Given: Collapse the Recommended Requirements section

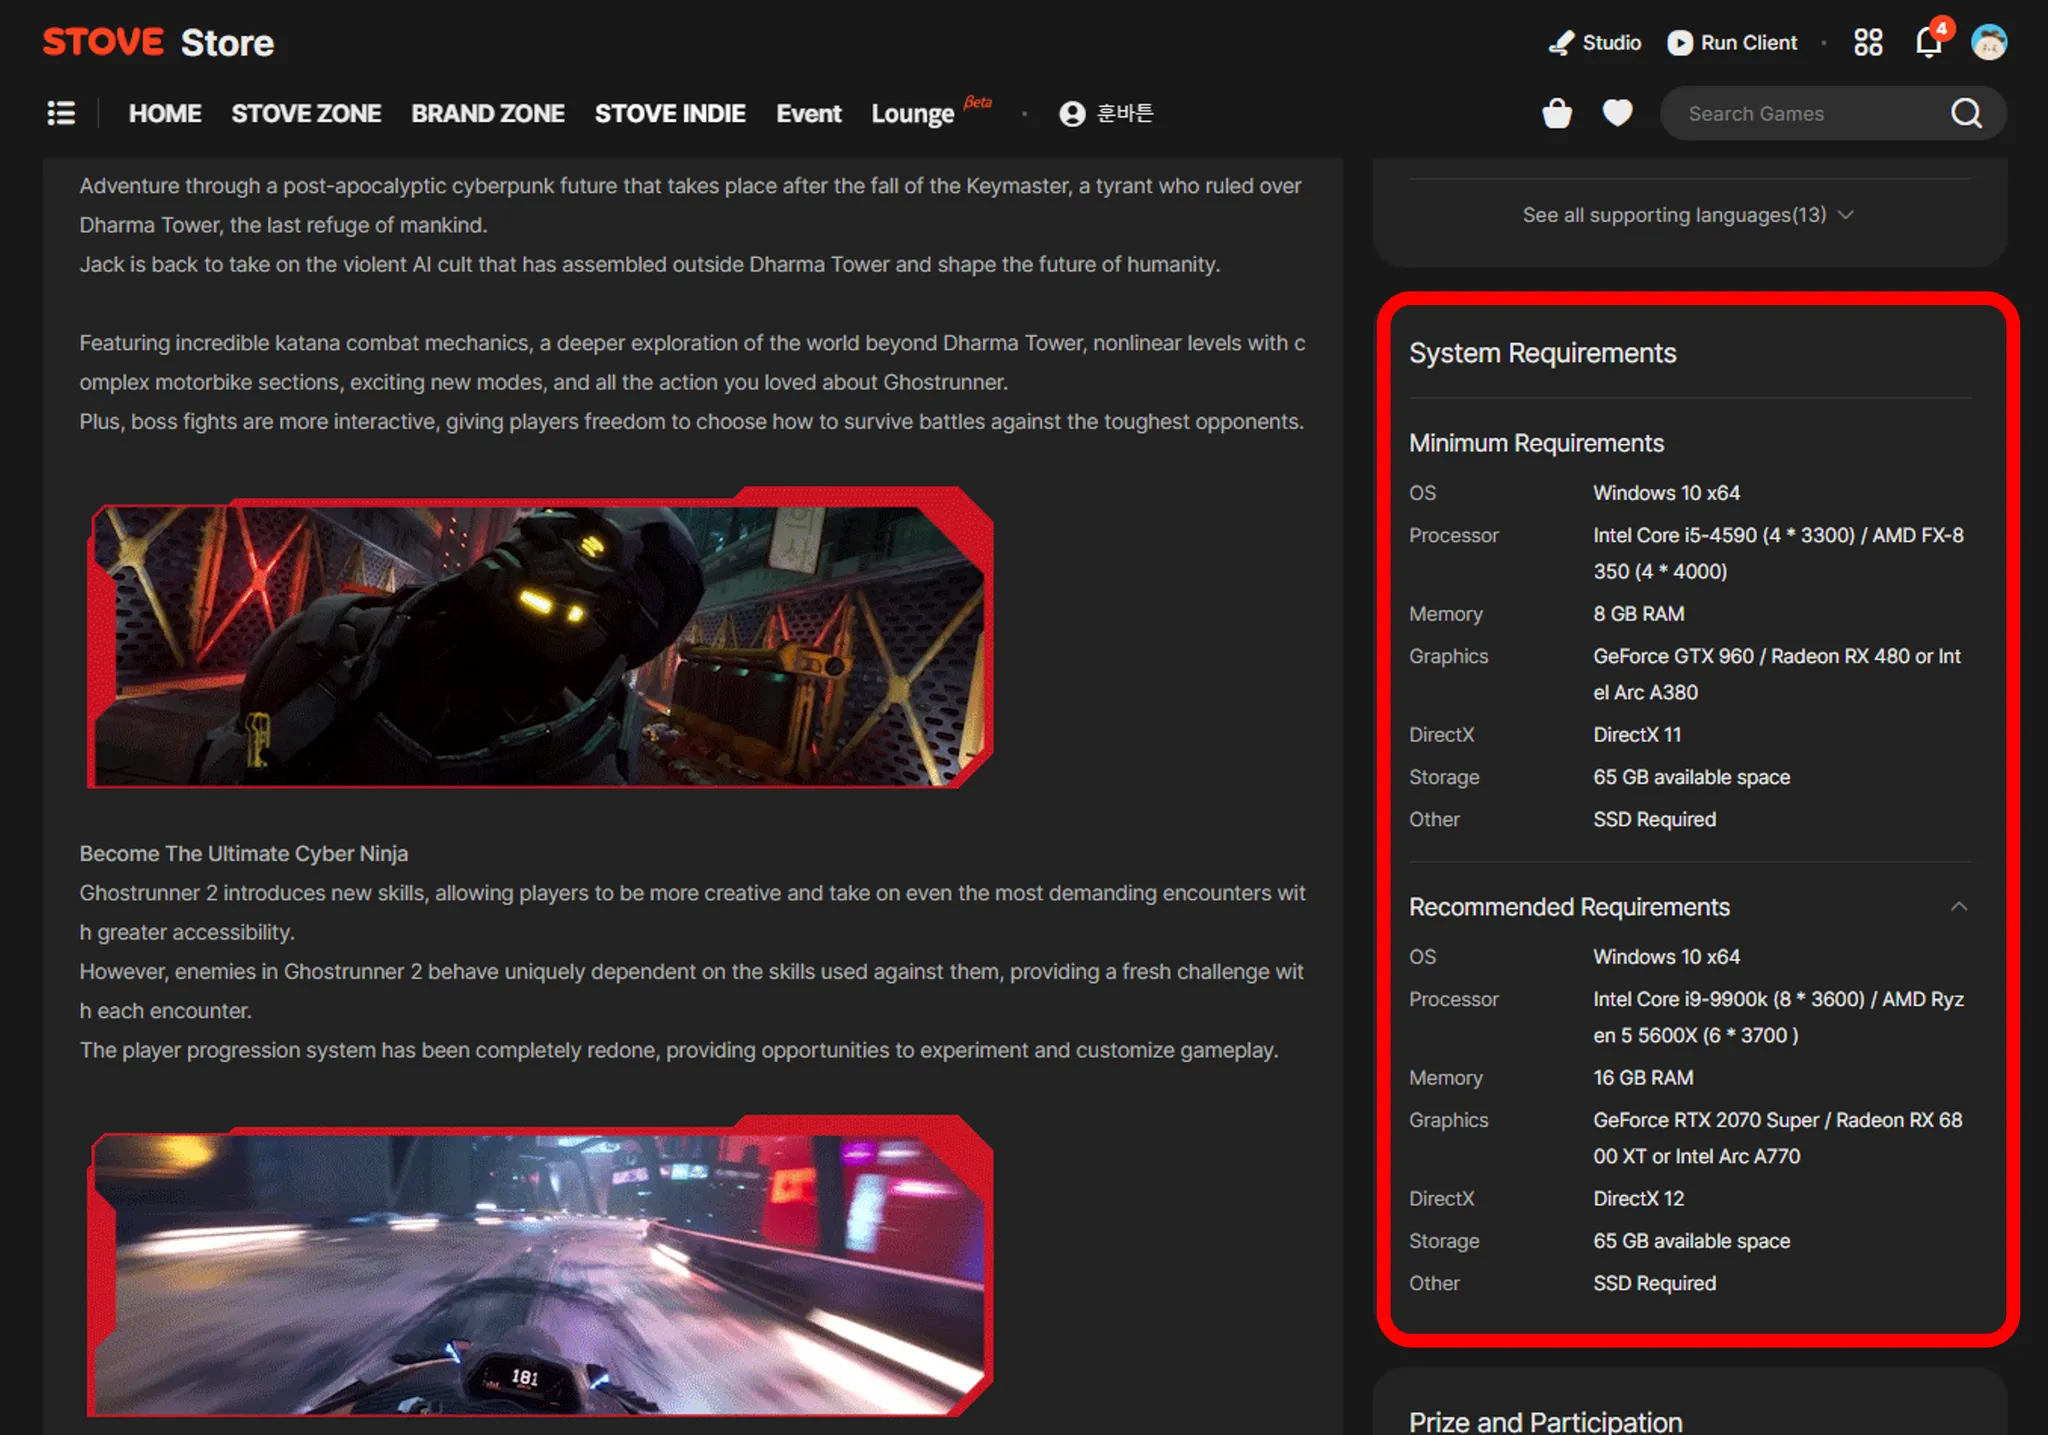Looking at the screenshot, I should pos(1958,907).
